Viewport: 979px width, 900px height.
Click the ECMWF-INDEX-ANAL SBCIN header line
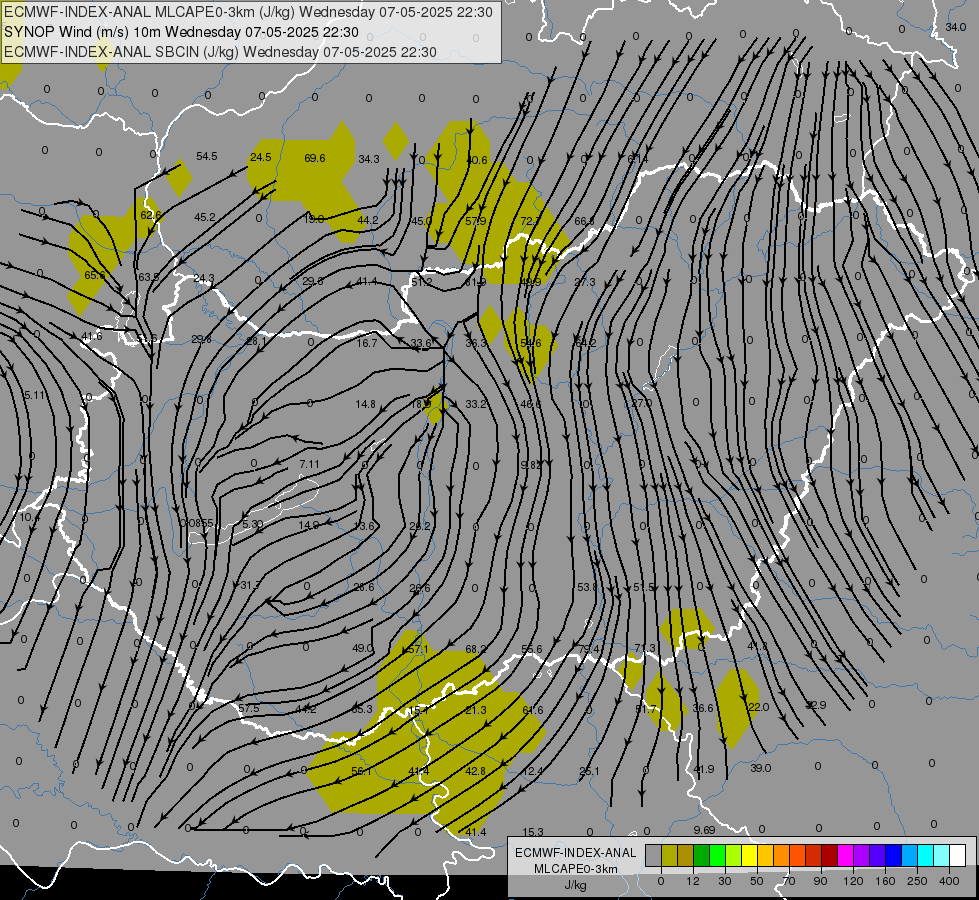tap(220, 52)
